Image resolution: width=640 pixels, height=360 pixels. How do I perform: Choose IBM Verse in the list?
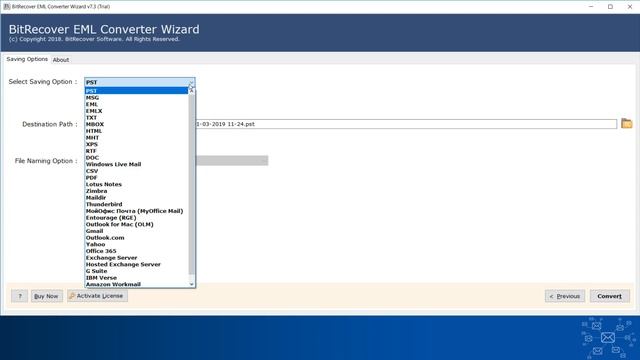(136, 278)
